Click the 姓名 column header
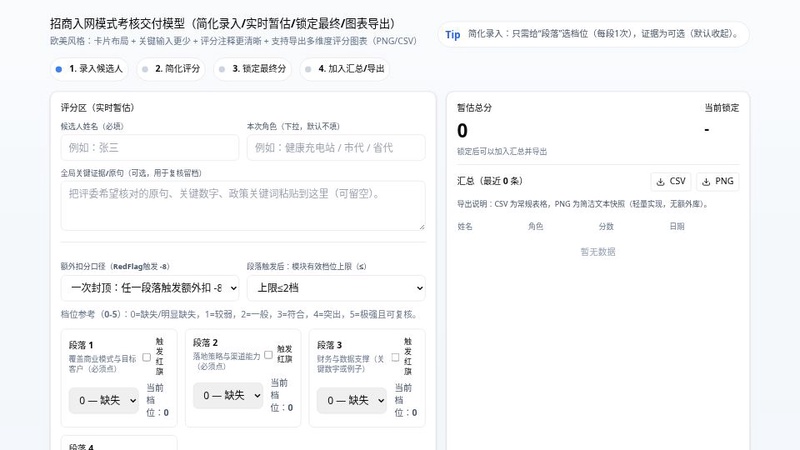The height and width of the screenshot is (450, 800). (x=465, y=227)
